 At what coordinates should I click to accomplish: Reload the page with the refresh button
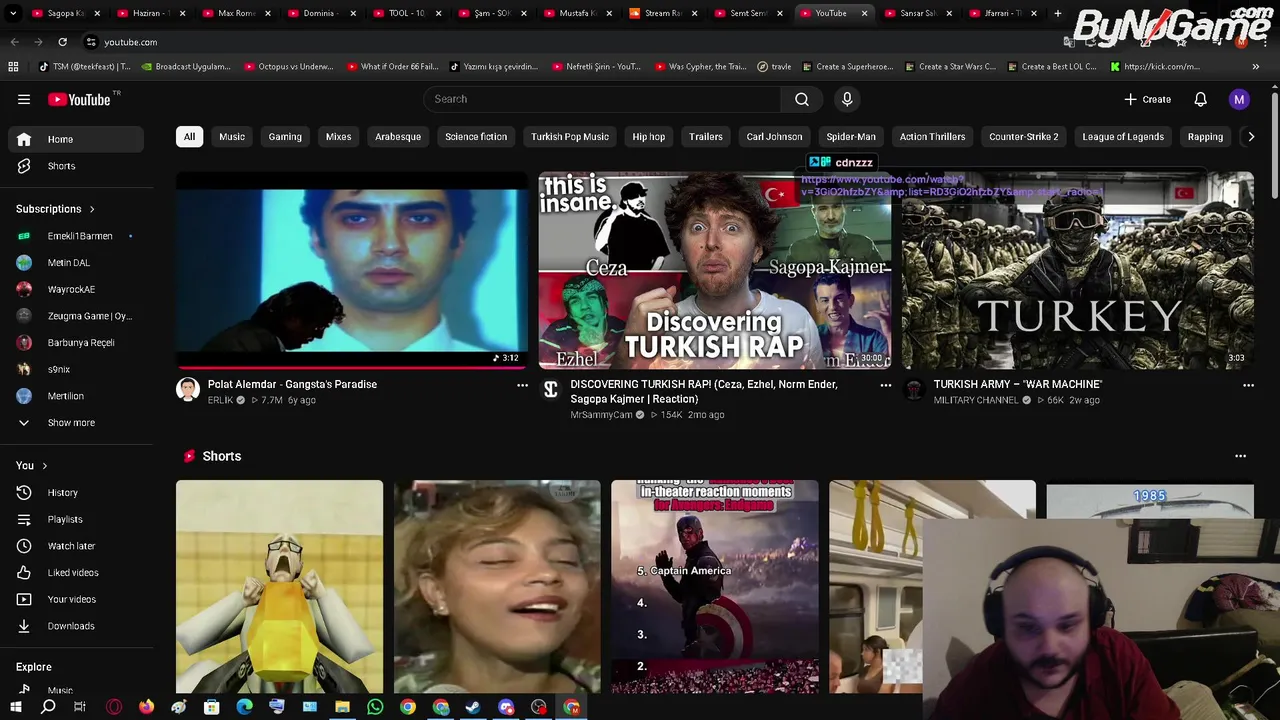pyautogui.click(x=62, y=42)
